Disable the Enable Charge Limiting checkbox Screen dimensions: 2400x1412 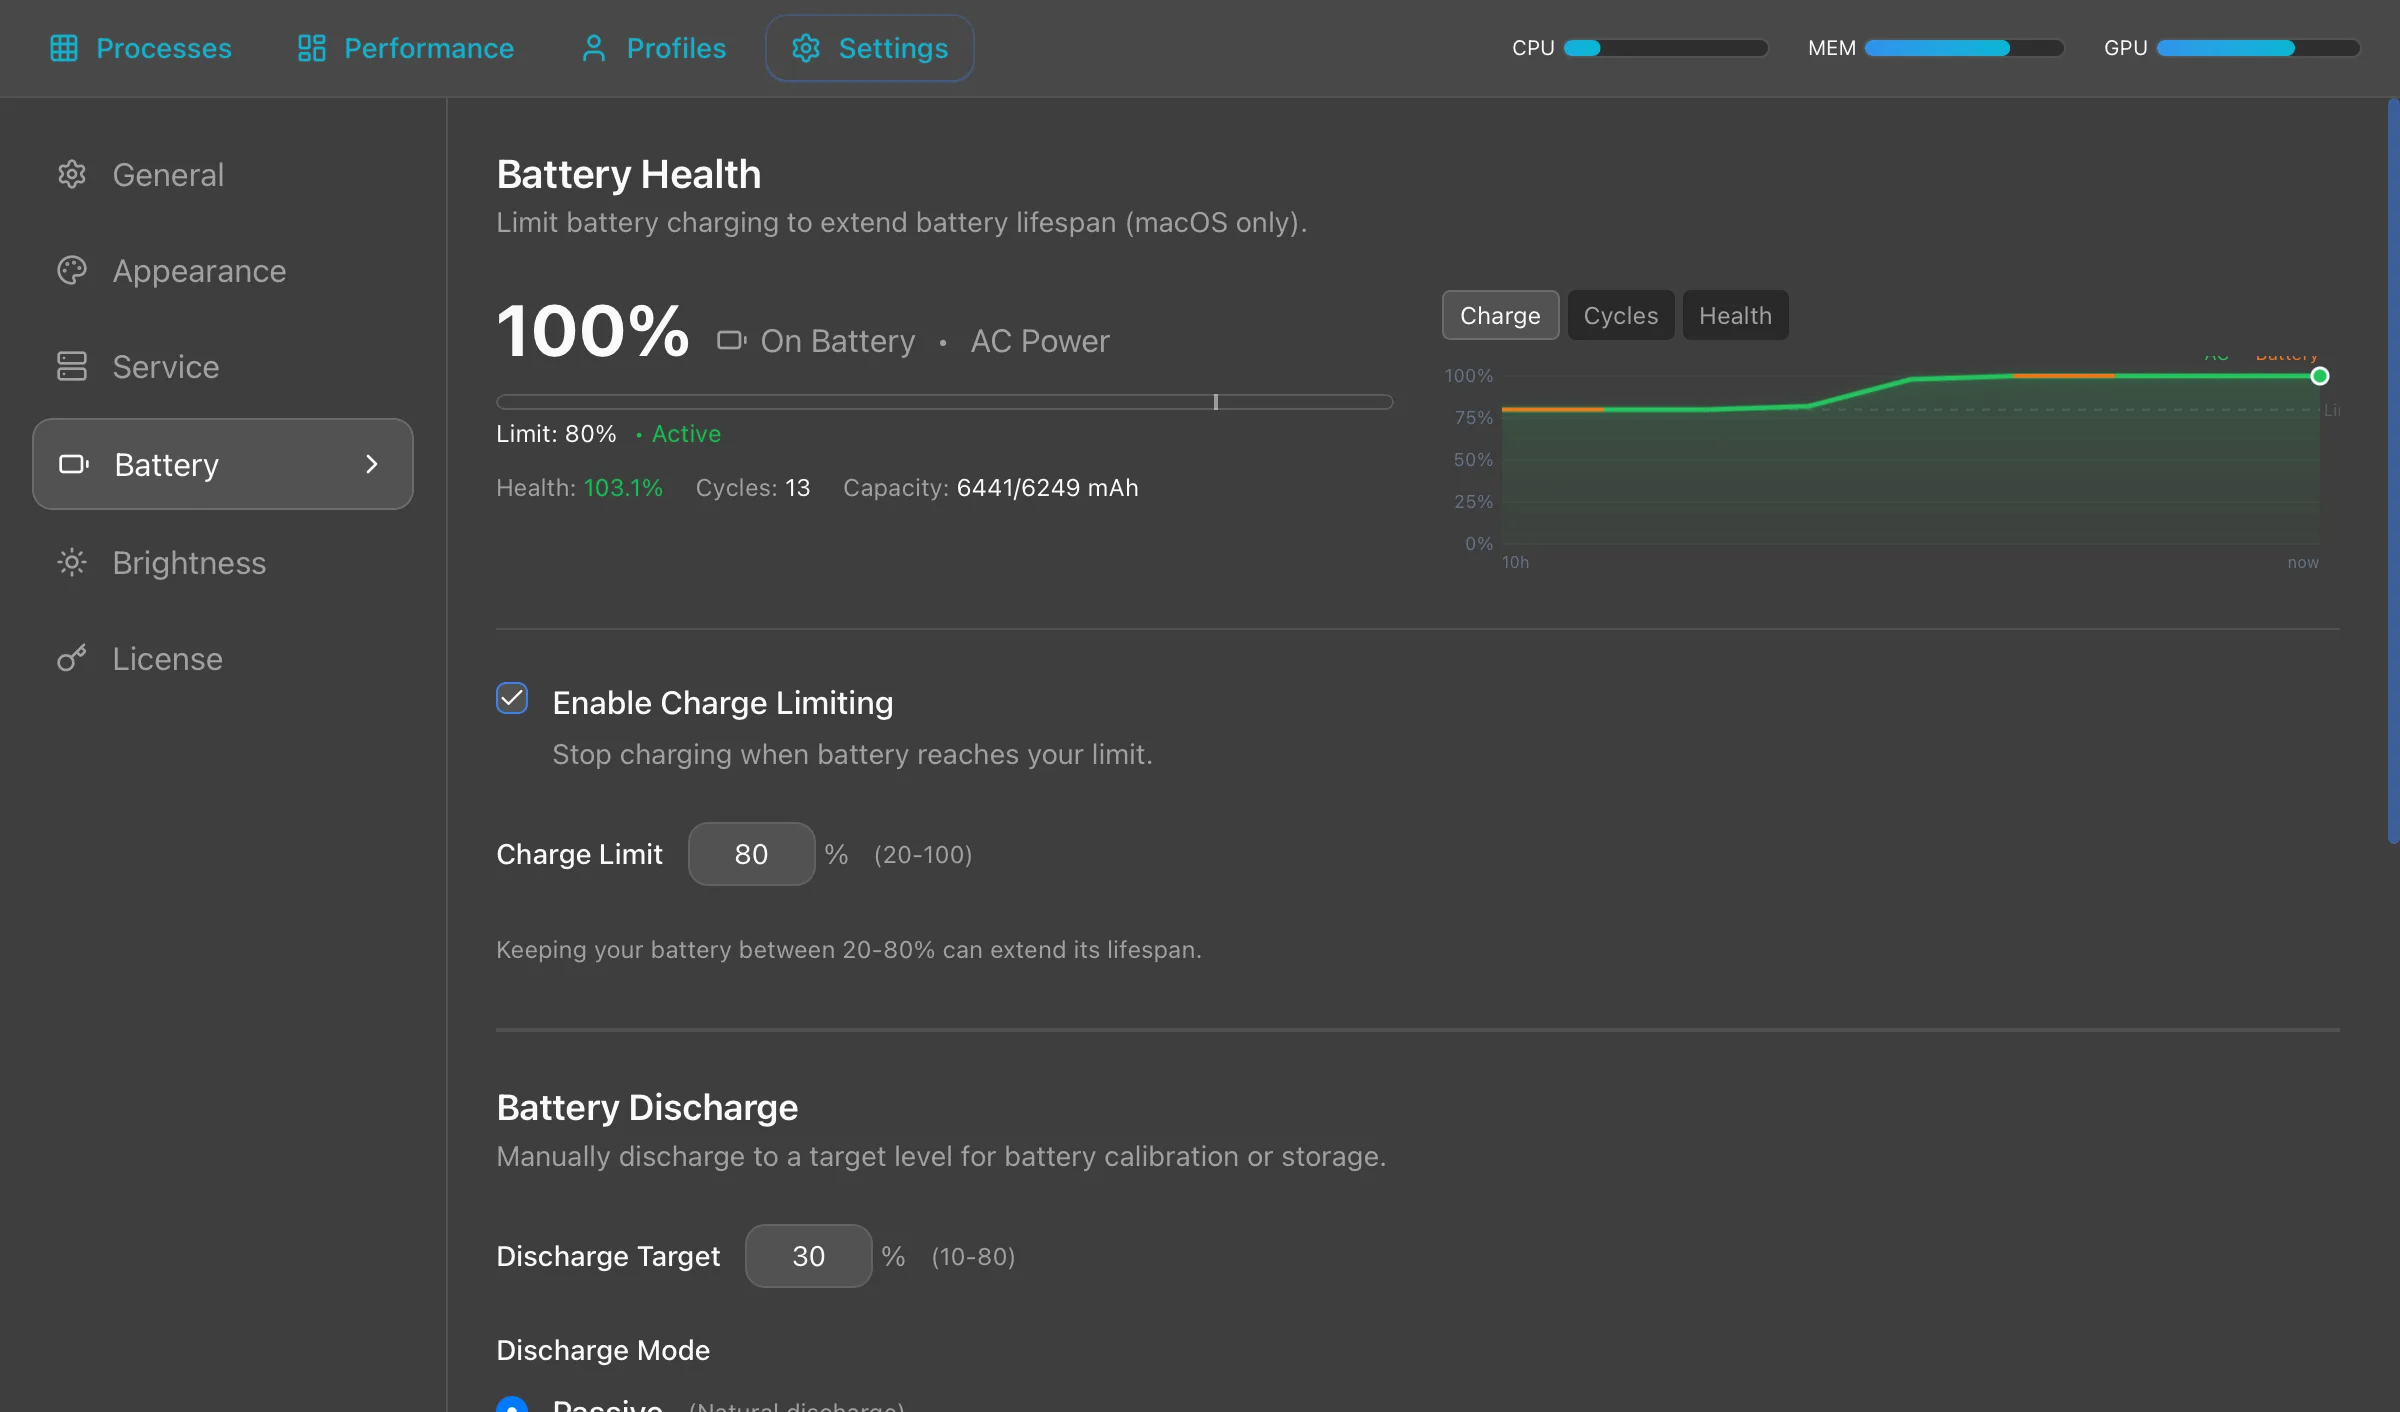(x=512, y=699)
